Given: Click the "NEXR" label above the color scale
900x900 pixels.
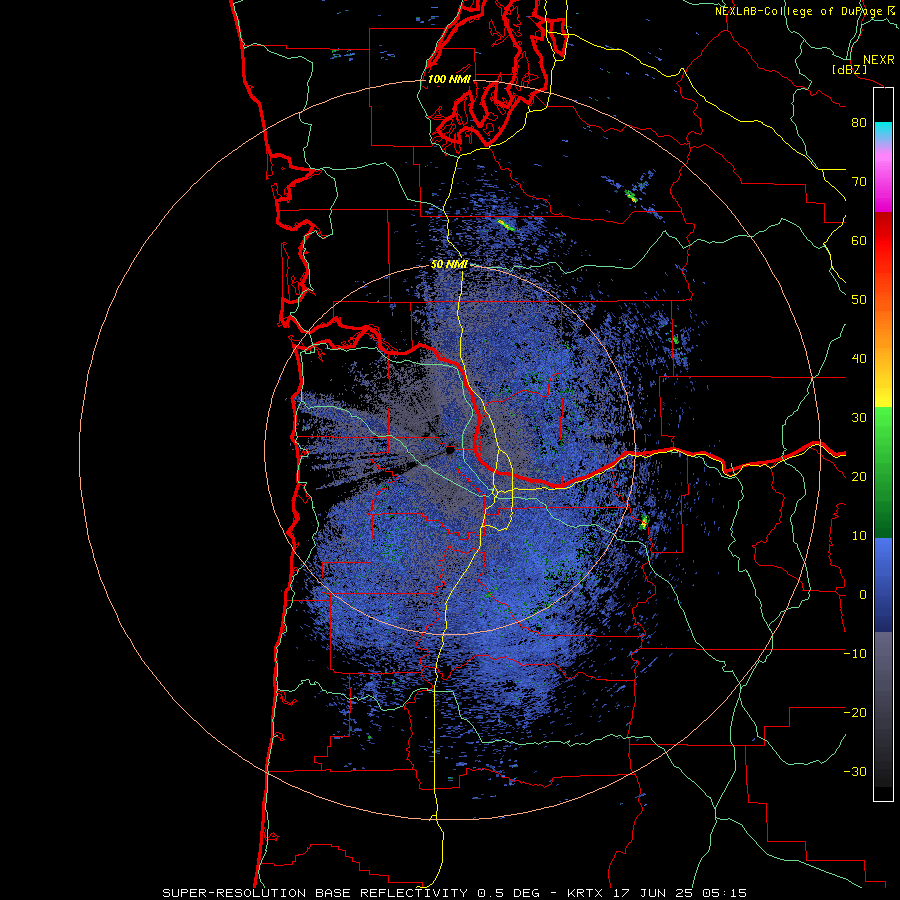Looking at the screenshot, I should (878, 60).
